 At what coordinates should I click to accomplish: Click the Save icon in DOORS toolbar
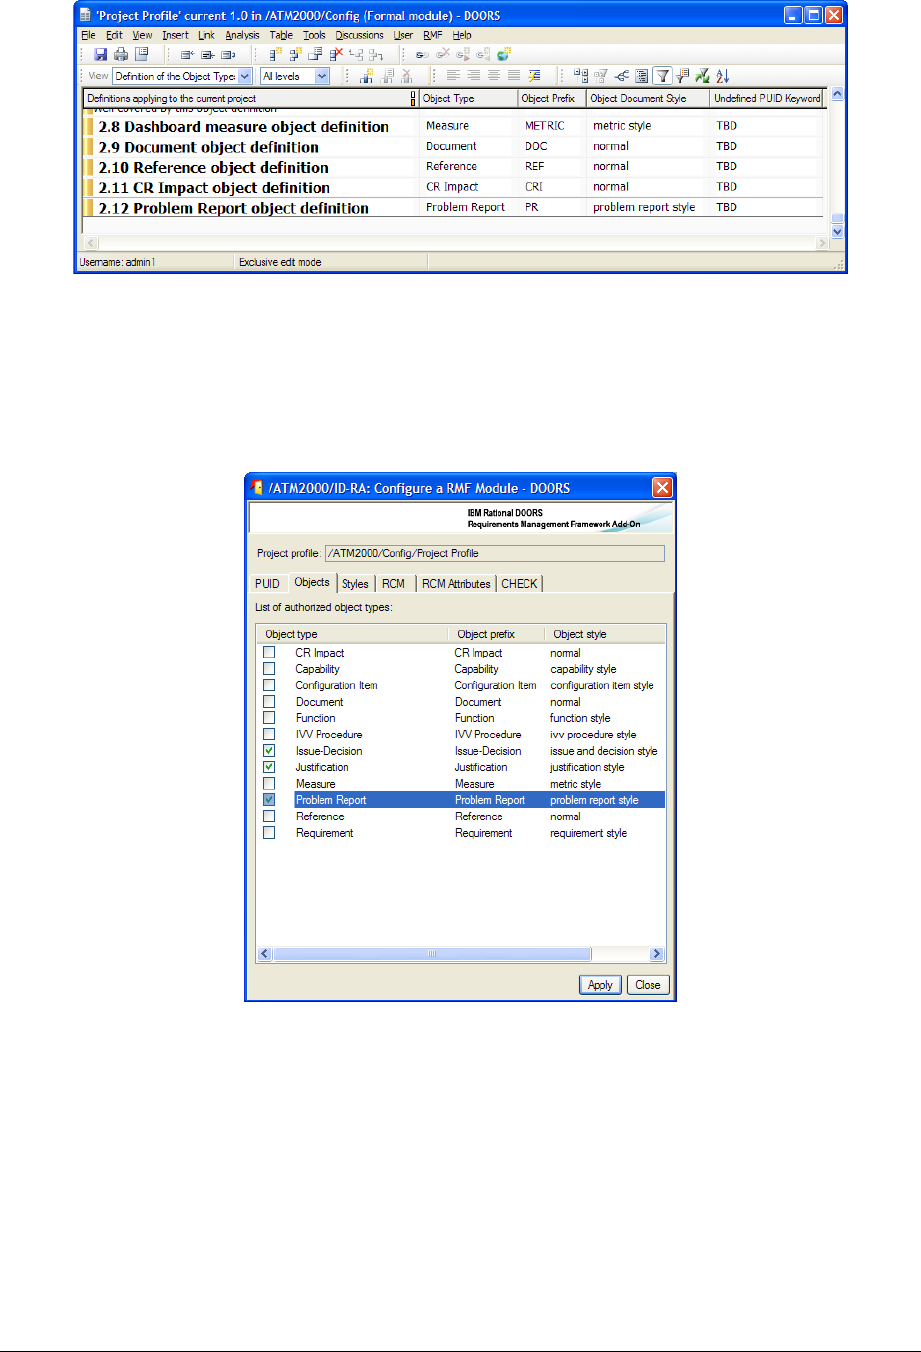coord(100,54)
